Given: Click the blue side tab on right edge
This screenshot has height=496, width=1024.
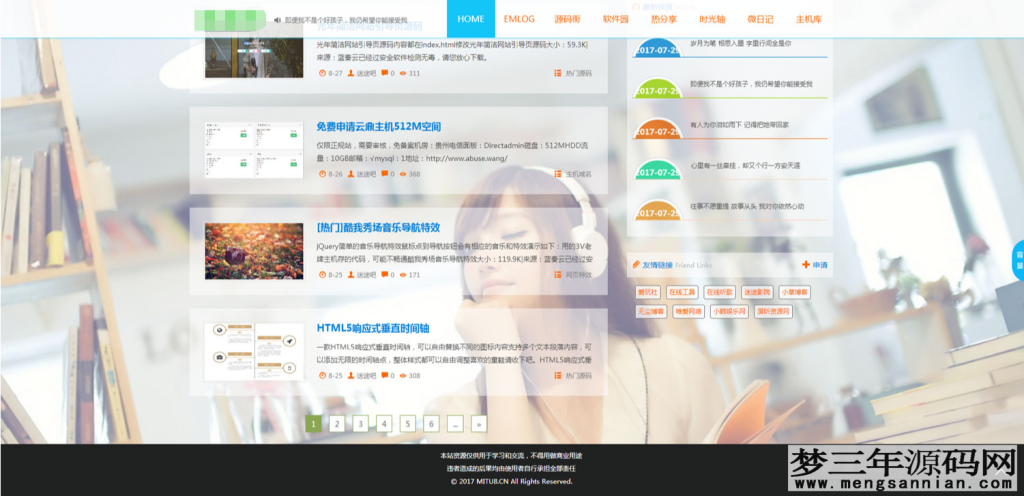Looking at the screenshot, I should point(1019,261).
